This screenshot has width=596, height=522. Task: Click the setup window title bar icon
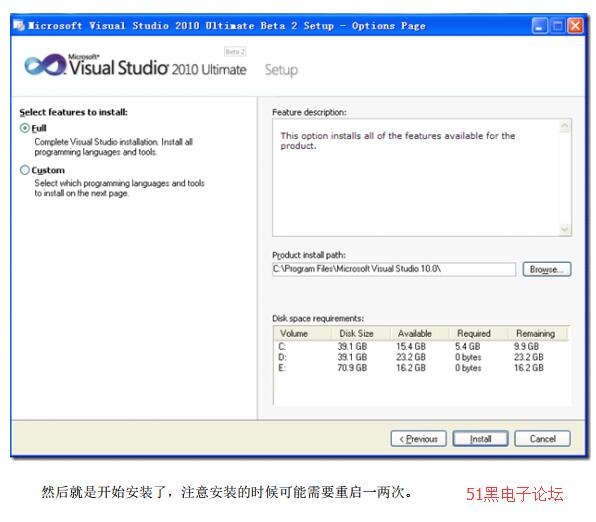click(x=19, y=25)
